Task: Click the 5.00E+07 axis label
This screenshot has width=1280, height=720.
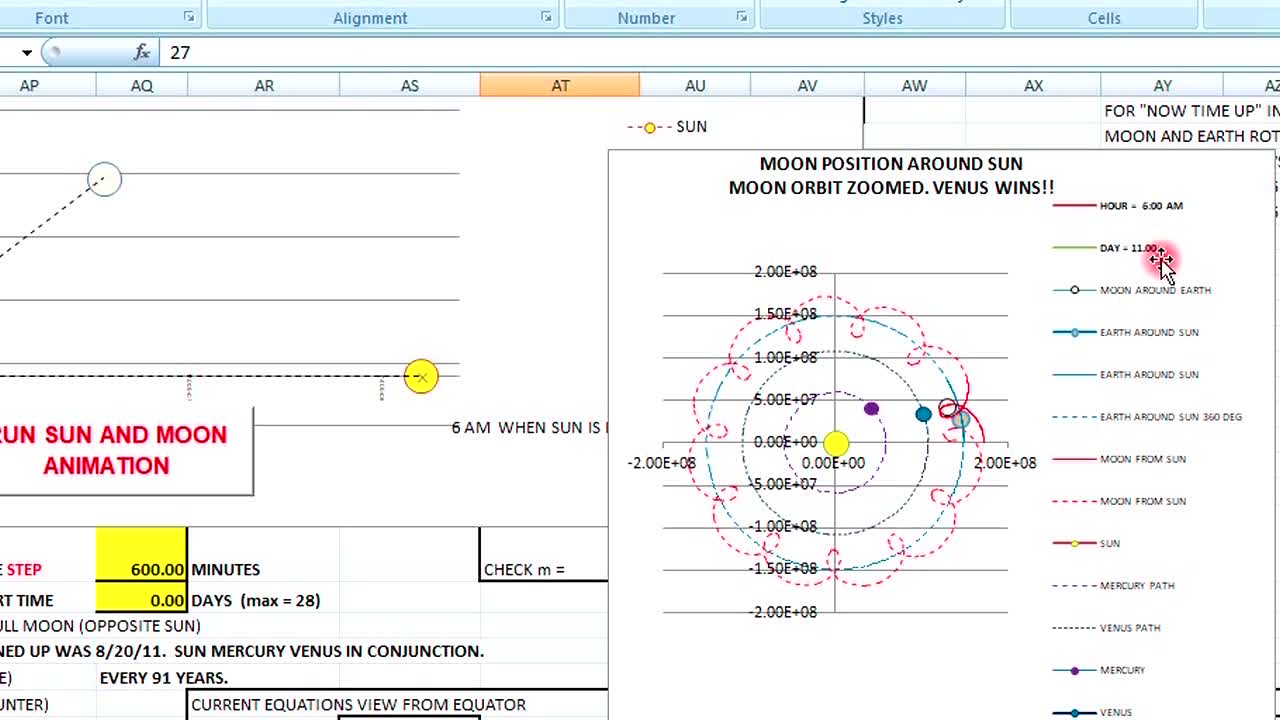Action: (x=786, y=399)
